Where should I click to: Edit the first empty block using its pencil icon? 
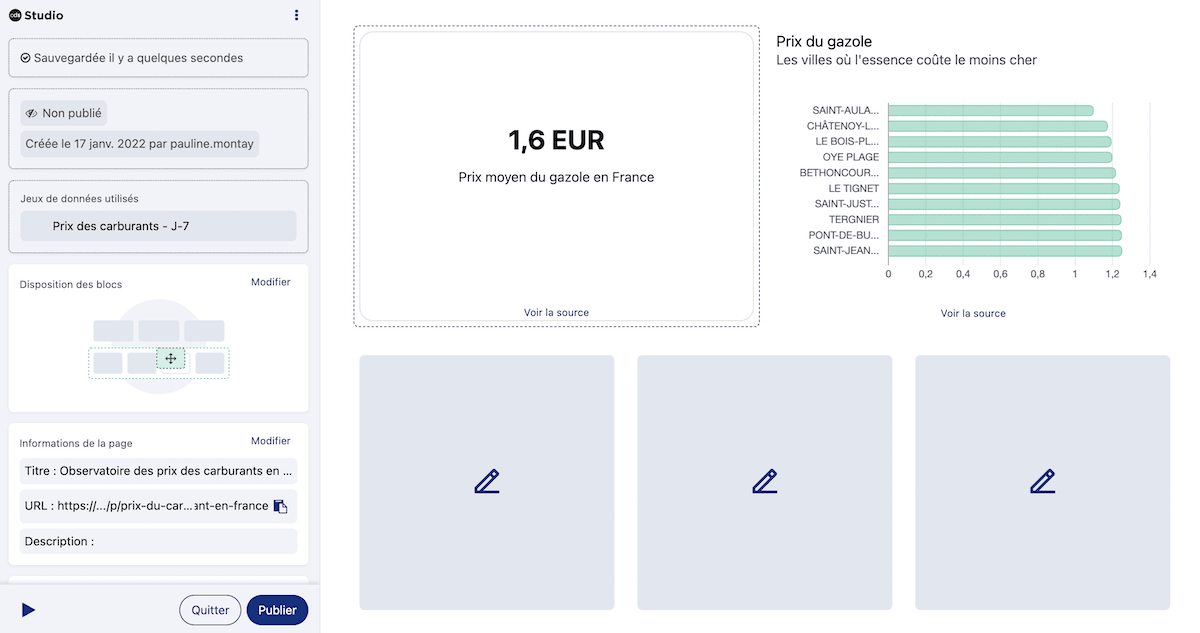pos(487,482)
